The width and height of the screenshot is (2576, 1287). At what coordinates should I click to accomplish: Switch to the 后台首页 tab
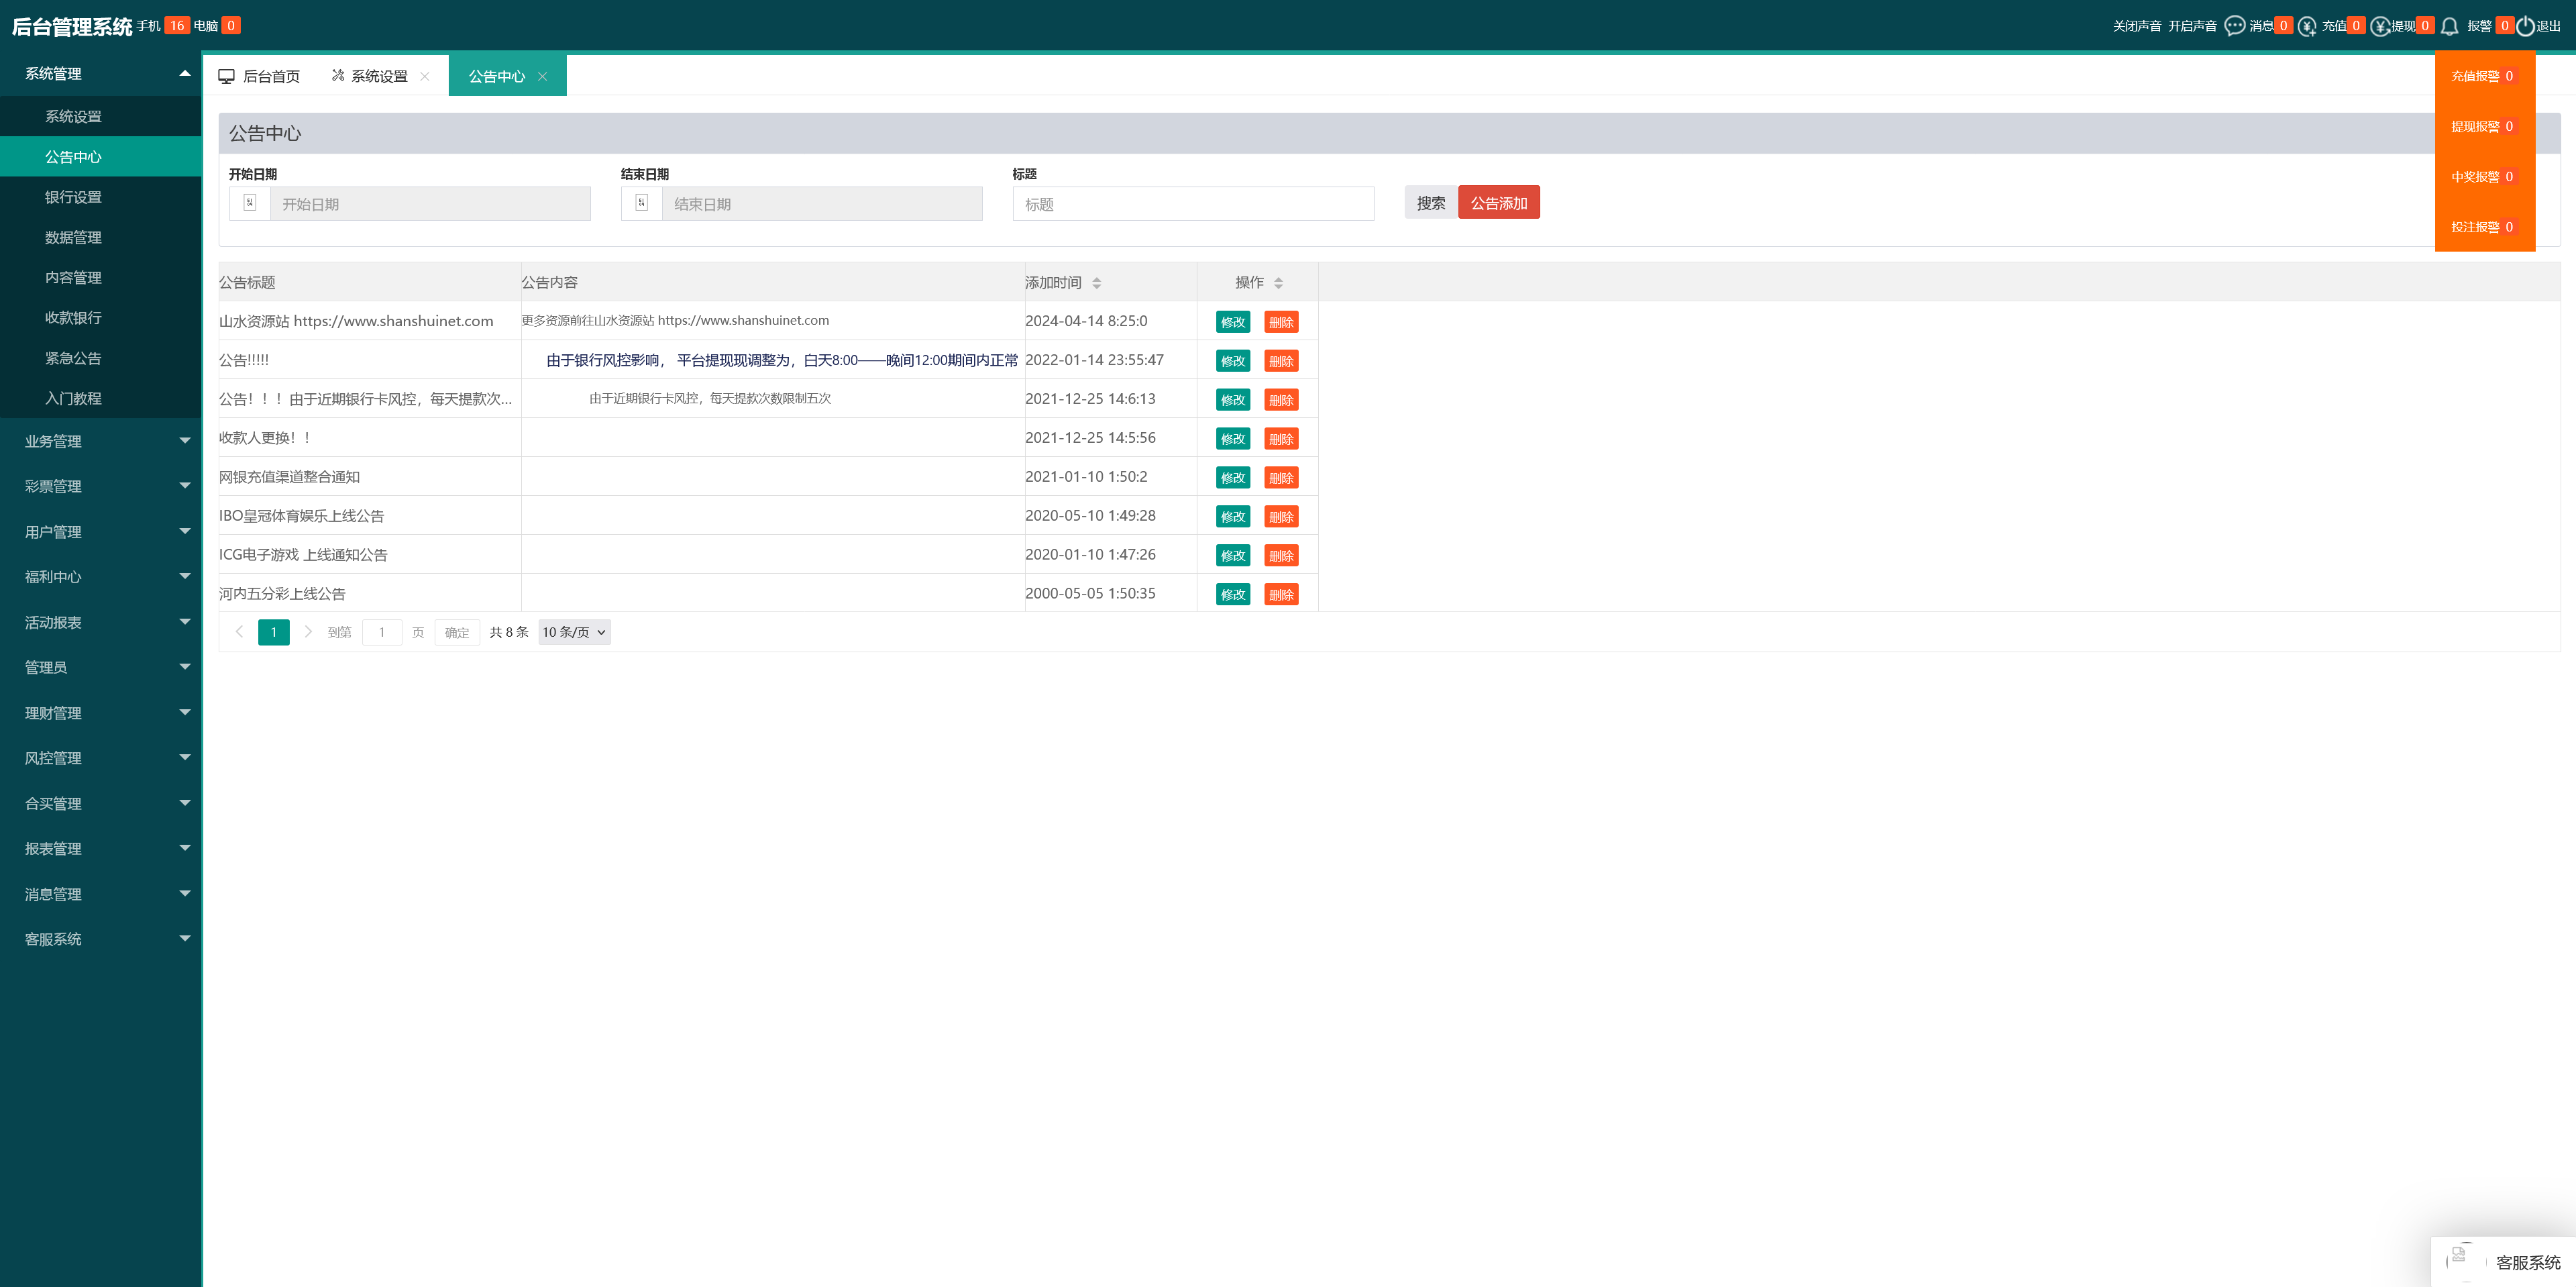(x=260, y=76)
